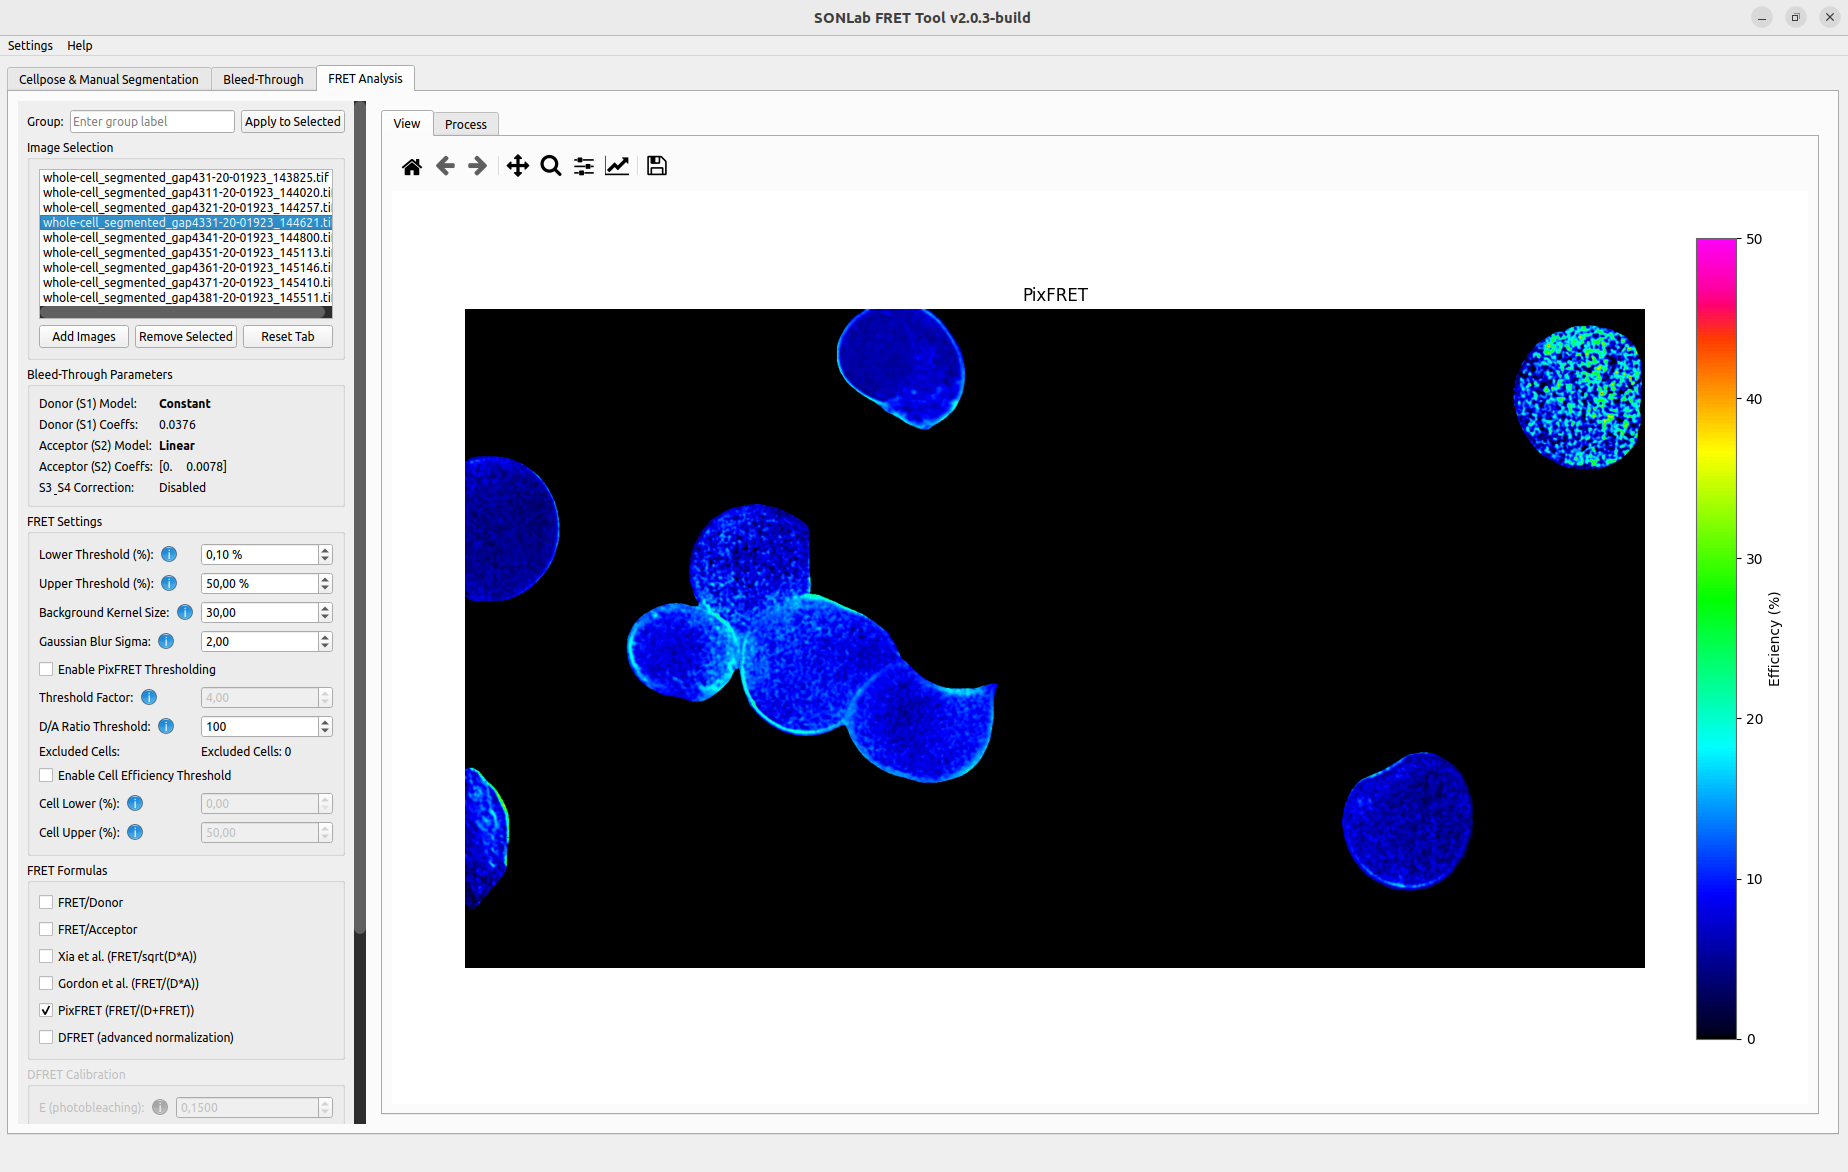Check the Gordon et al. formula

[46, 983]
